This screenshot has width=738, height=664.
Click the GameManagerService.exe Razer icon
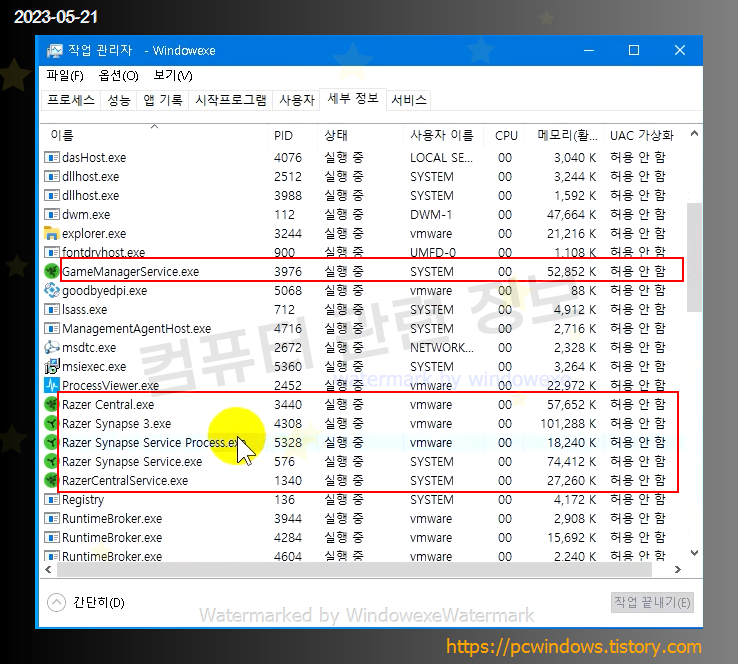51,272
